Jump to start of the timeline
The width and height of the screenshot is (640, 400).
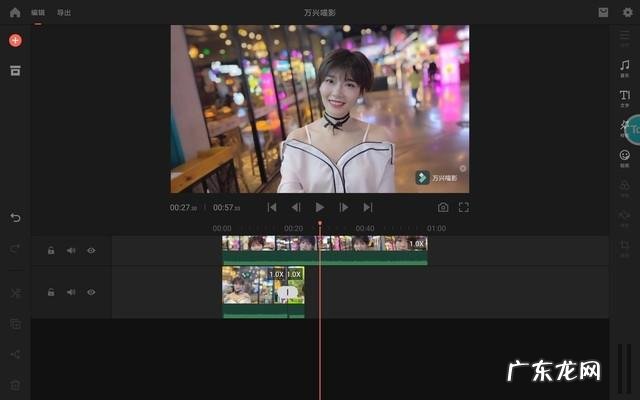(x=272, y=207)
